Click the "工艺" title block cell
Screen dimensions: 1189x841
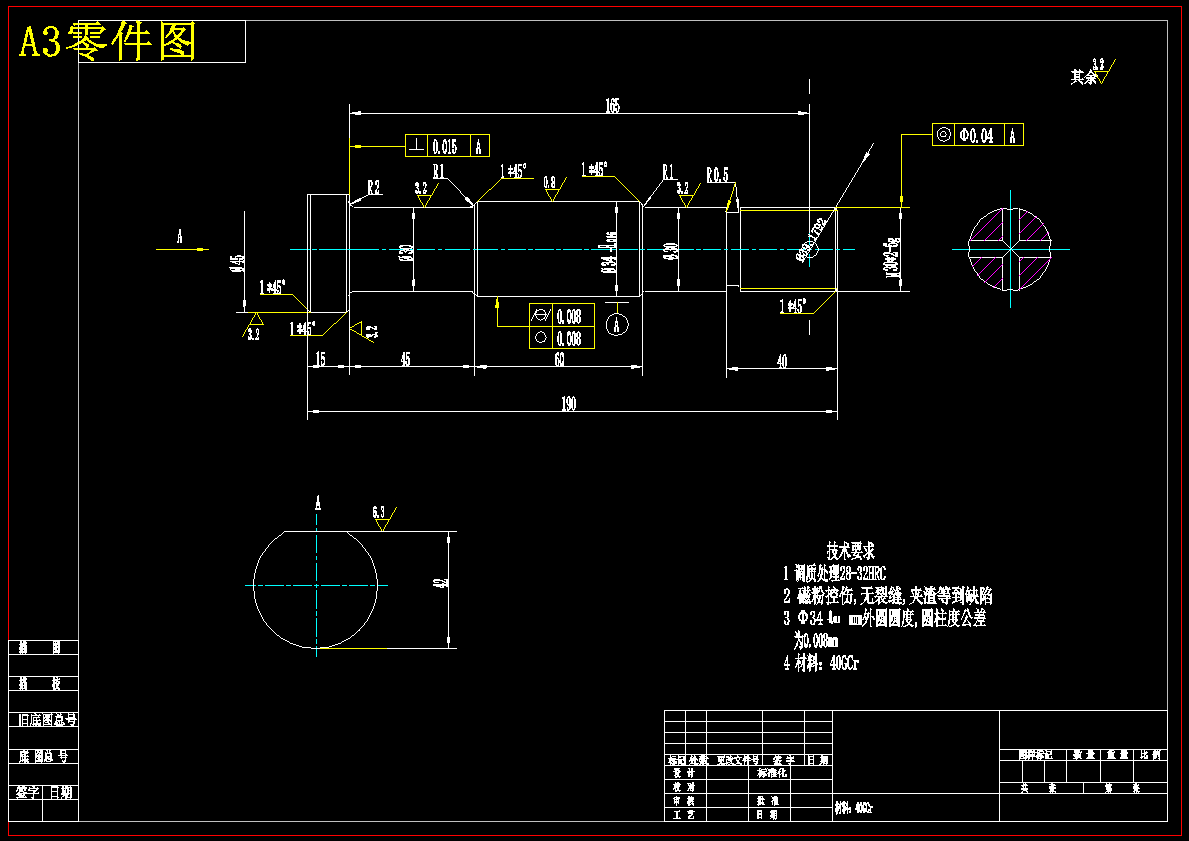point(684,815)
